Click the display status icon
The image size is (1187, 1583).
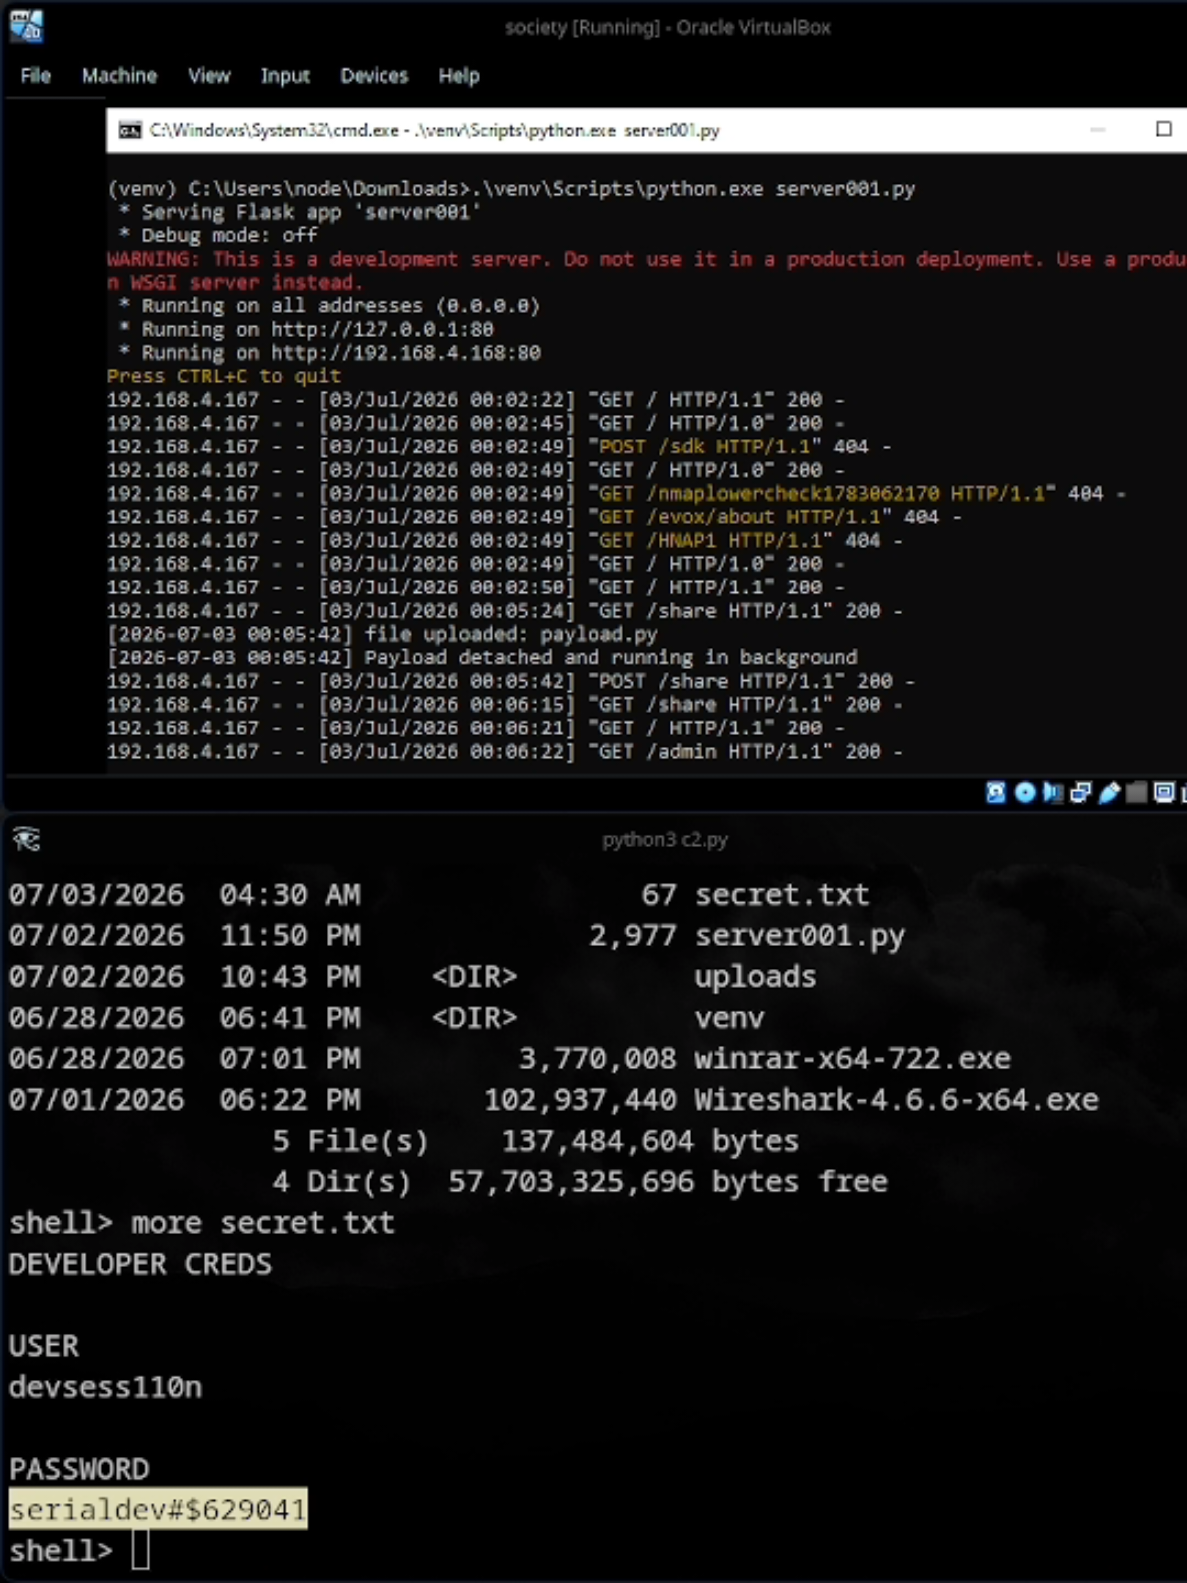pyautogui.click(x=1164, y=793)
